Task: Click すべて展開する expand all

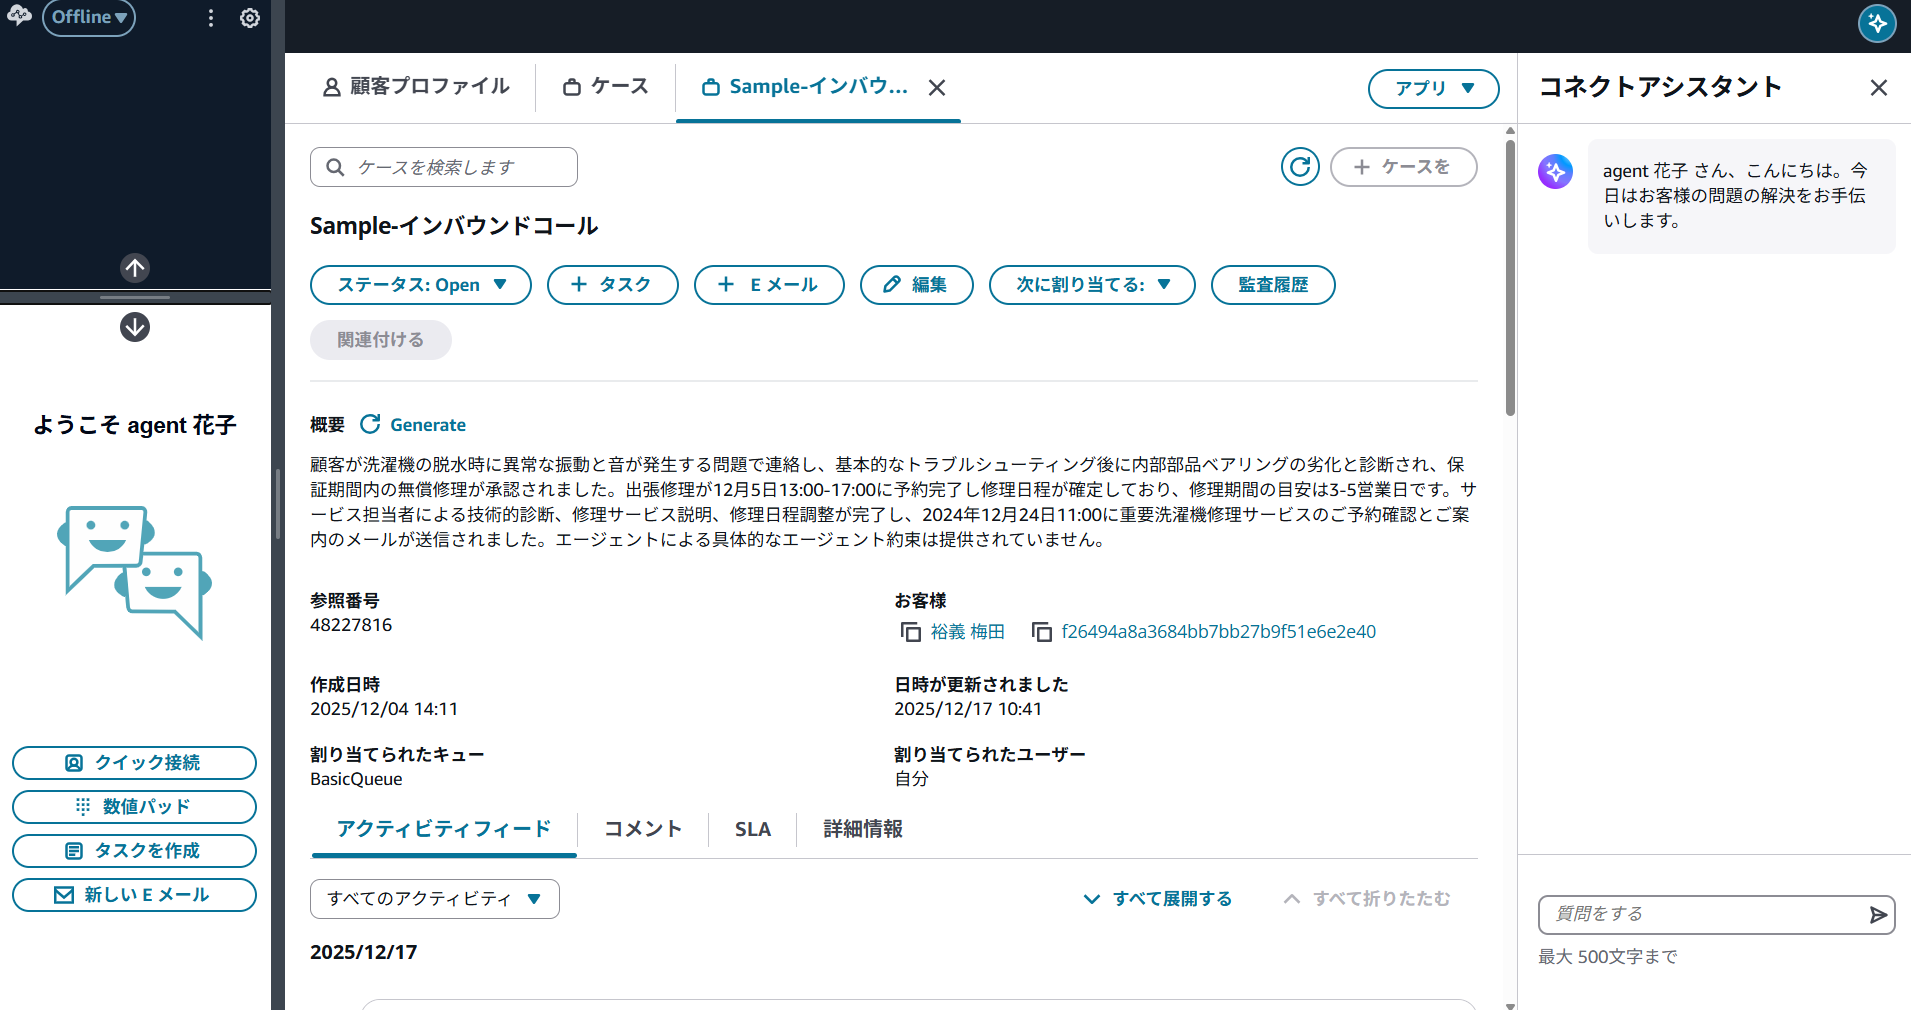Action: 1158,899
